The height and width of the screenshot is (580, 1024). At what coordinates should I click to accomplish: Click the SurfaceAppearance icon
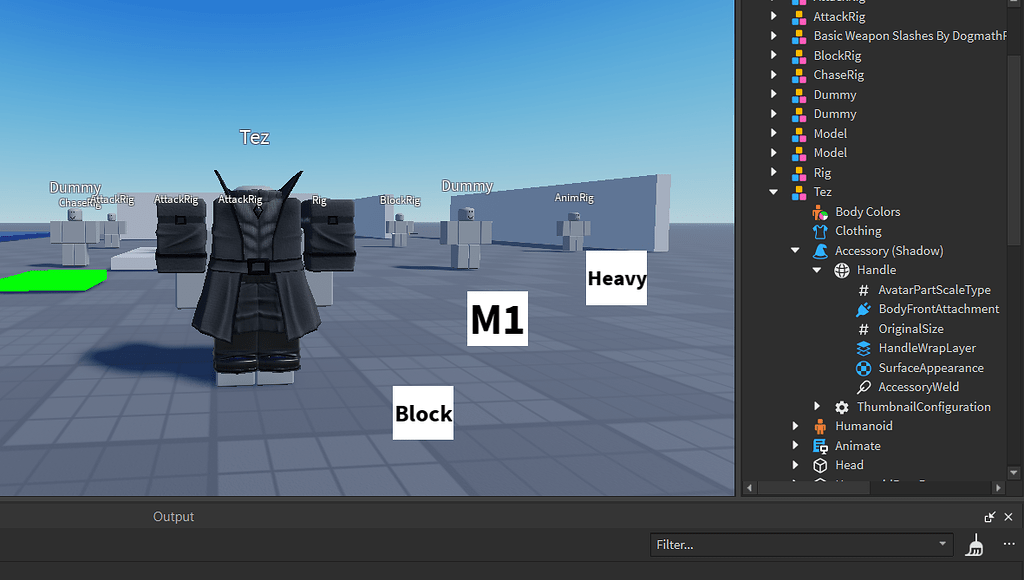[864, 368]
